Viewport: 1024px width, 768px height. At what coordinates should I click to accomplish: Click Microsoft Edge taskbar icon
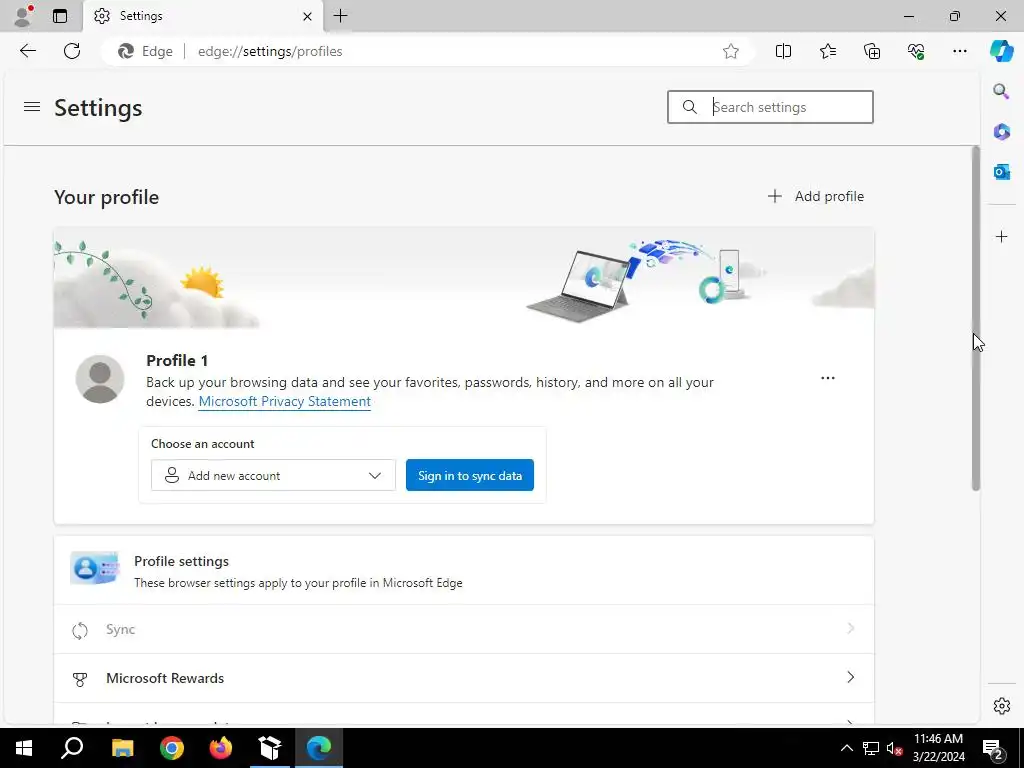pos(319,748)
